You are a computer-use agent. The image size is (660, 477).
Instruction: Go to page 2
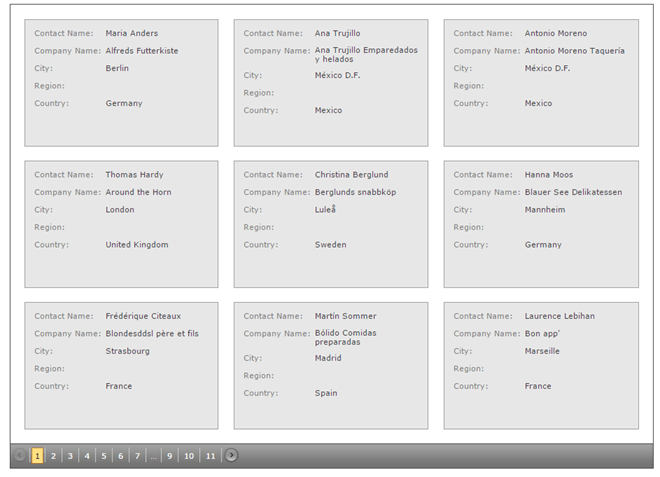[53, 456]
